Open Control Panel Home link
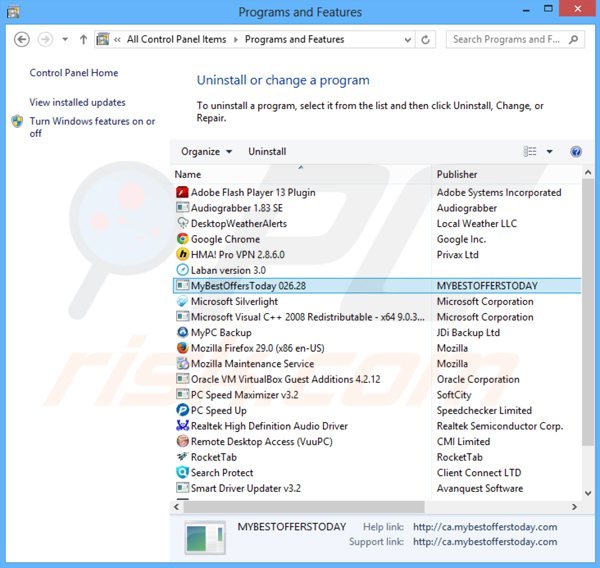This screenshot has height=568, width=600. click(74, 73)
